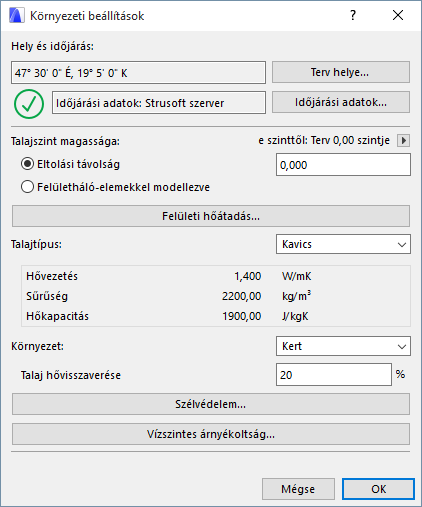The image size is (422, 507).
Task: Select the Felületháló-elemekkel modellezve radio button
Action: point(27,187)
